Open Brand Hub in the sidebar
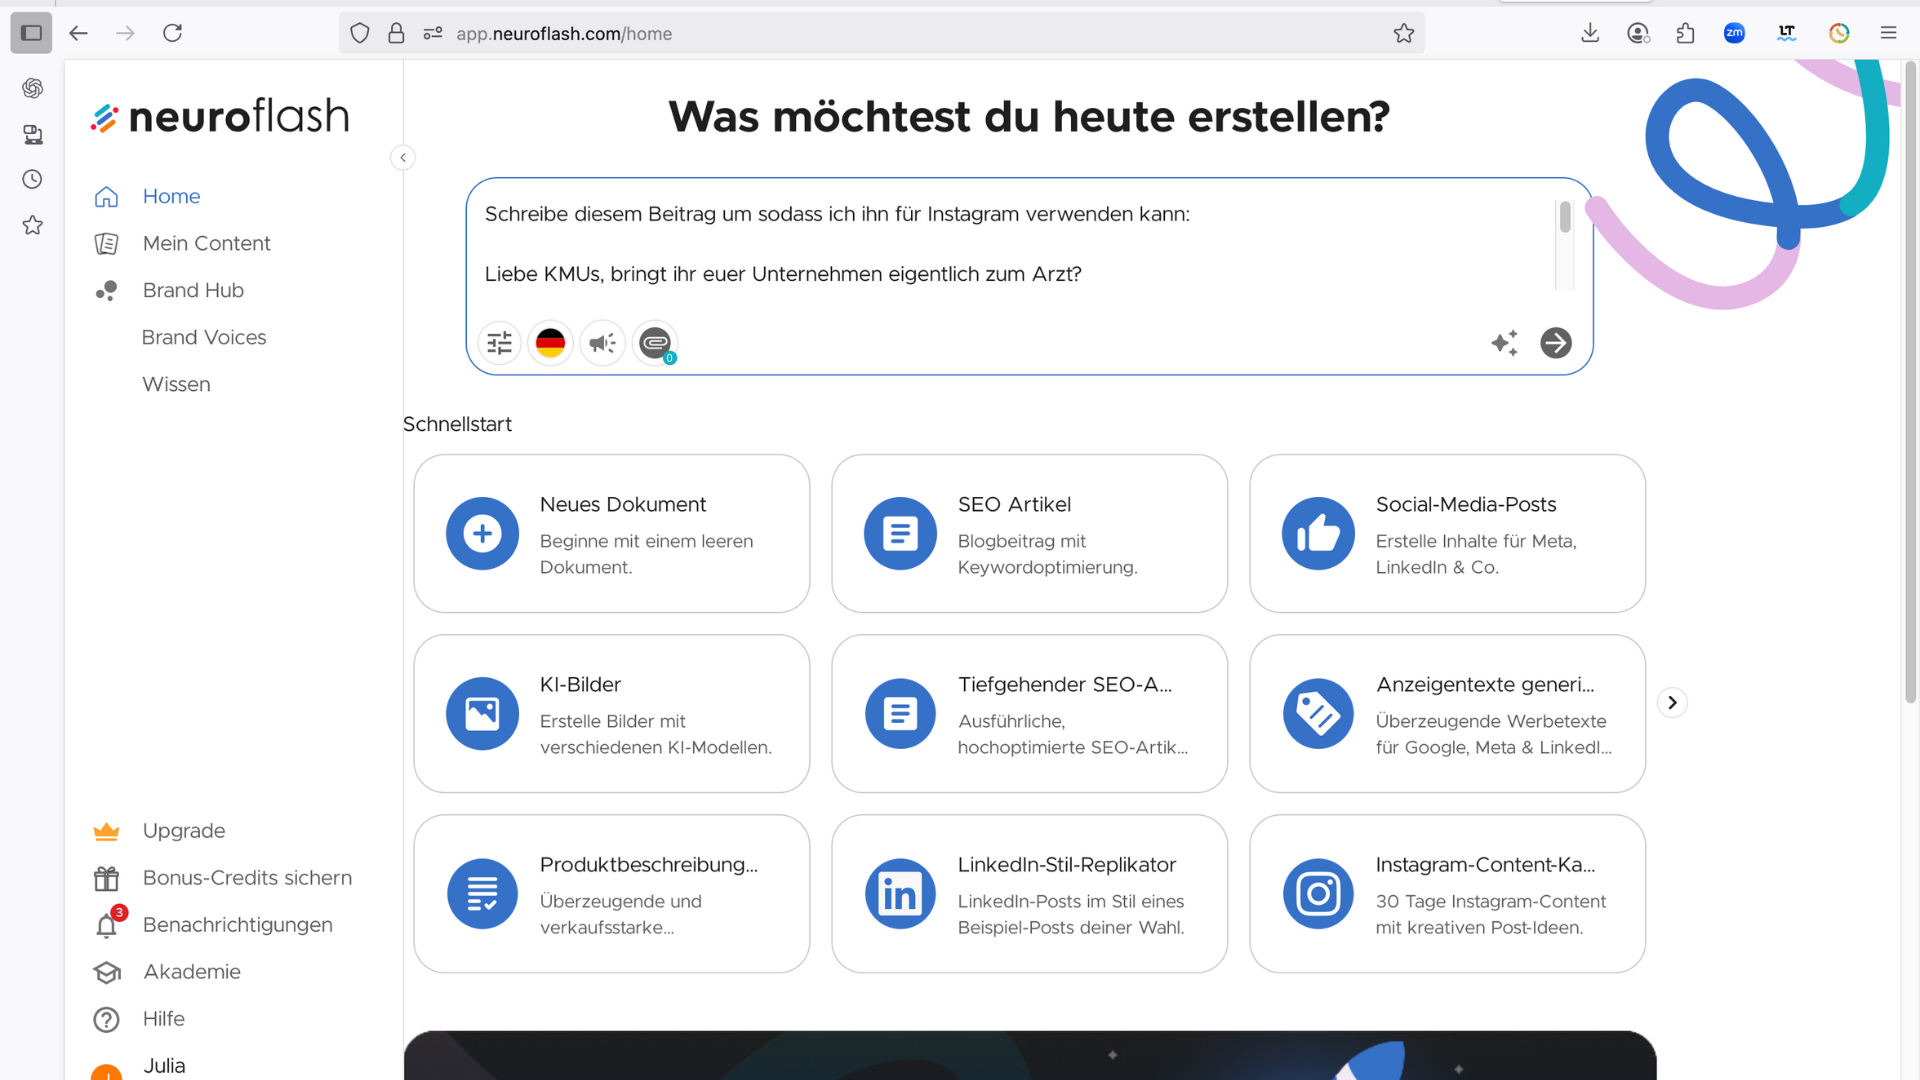This screenshot has width=1920, height=1080. 193,290
